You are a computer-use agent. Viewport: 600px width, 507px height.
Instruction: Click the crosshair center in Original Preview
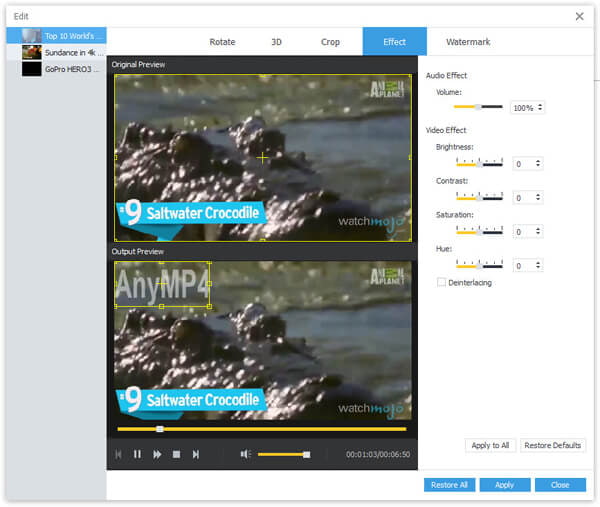click(x=262, y=157)
